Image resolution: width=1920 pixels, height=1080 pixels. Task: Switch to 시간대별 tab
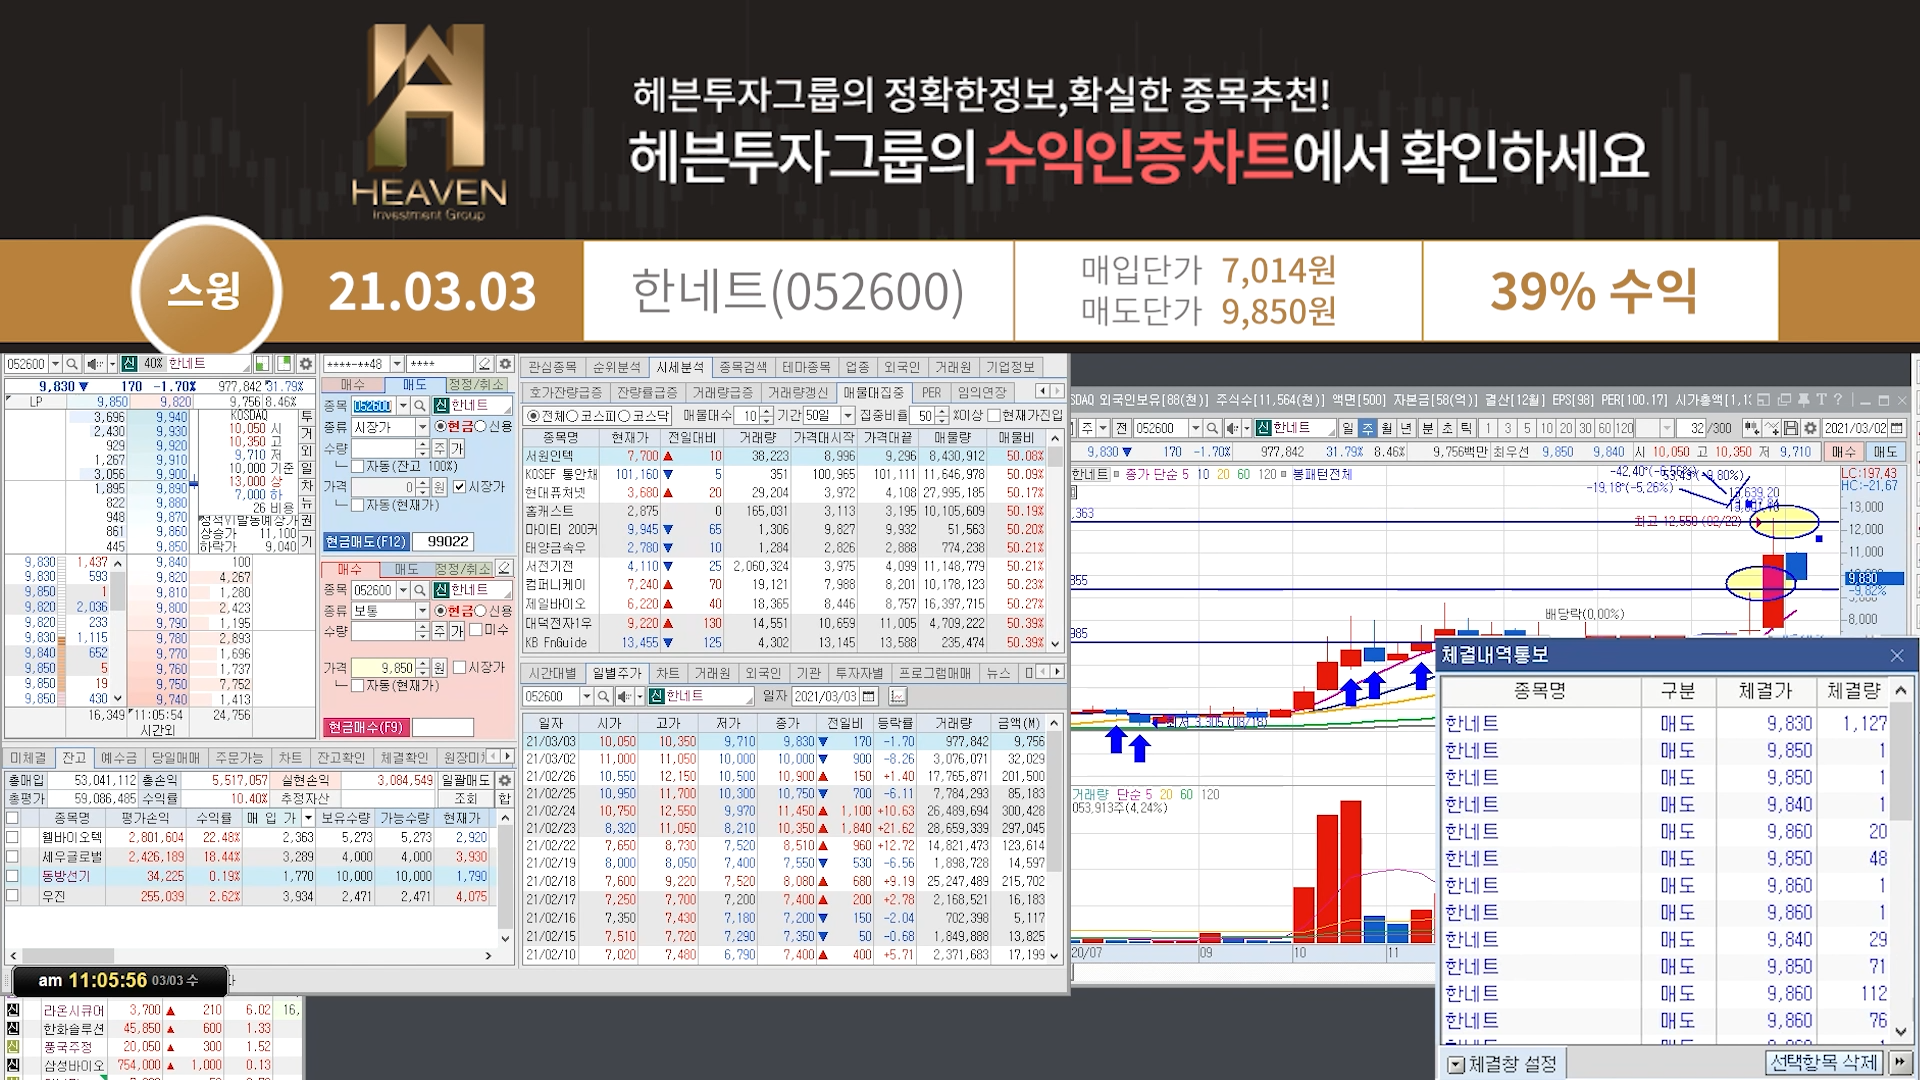[553, 673]
